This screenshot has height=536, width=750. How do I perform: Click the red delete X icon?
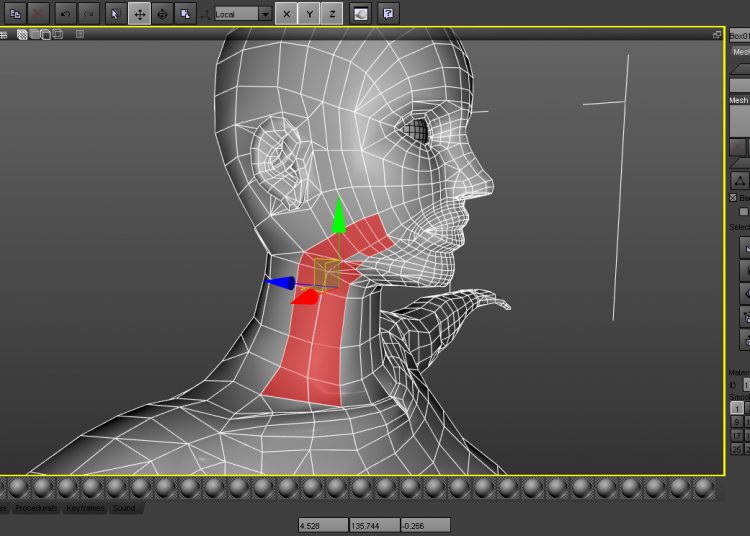pyautogui.click(x=39, y=14)
